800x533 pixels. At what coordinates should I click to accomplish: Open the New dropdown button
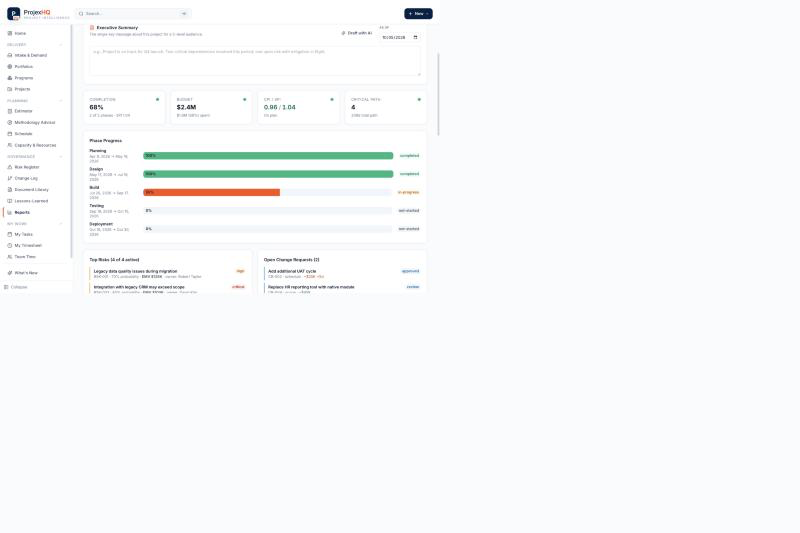[418, 14]
